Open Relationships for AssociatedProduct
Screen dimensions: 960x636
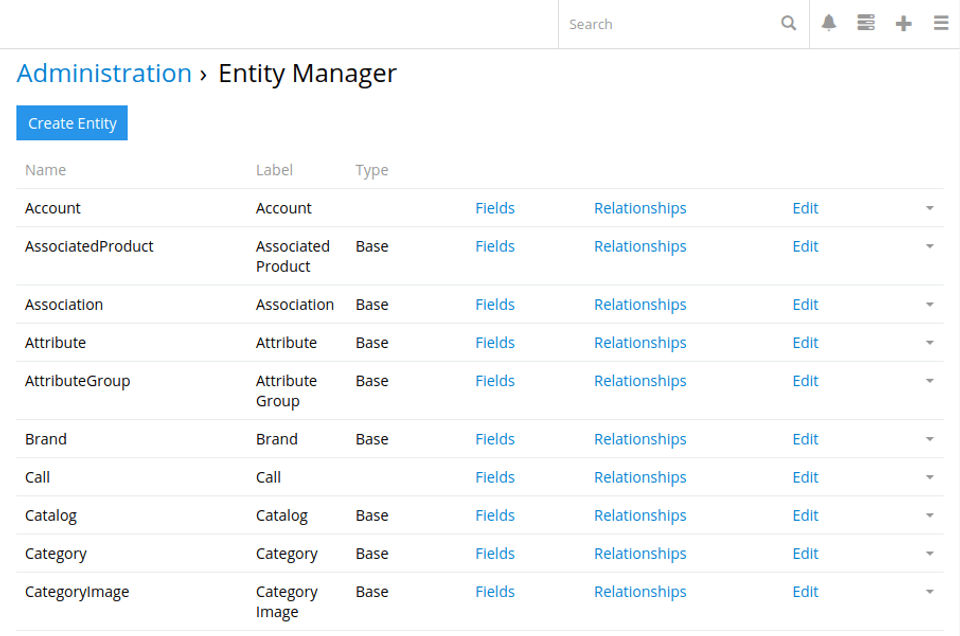click(640, 246)
